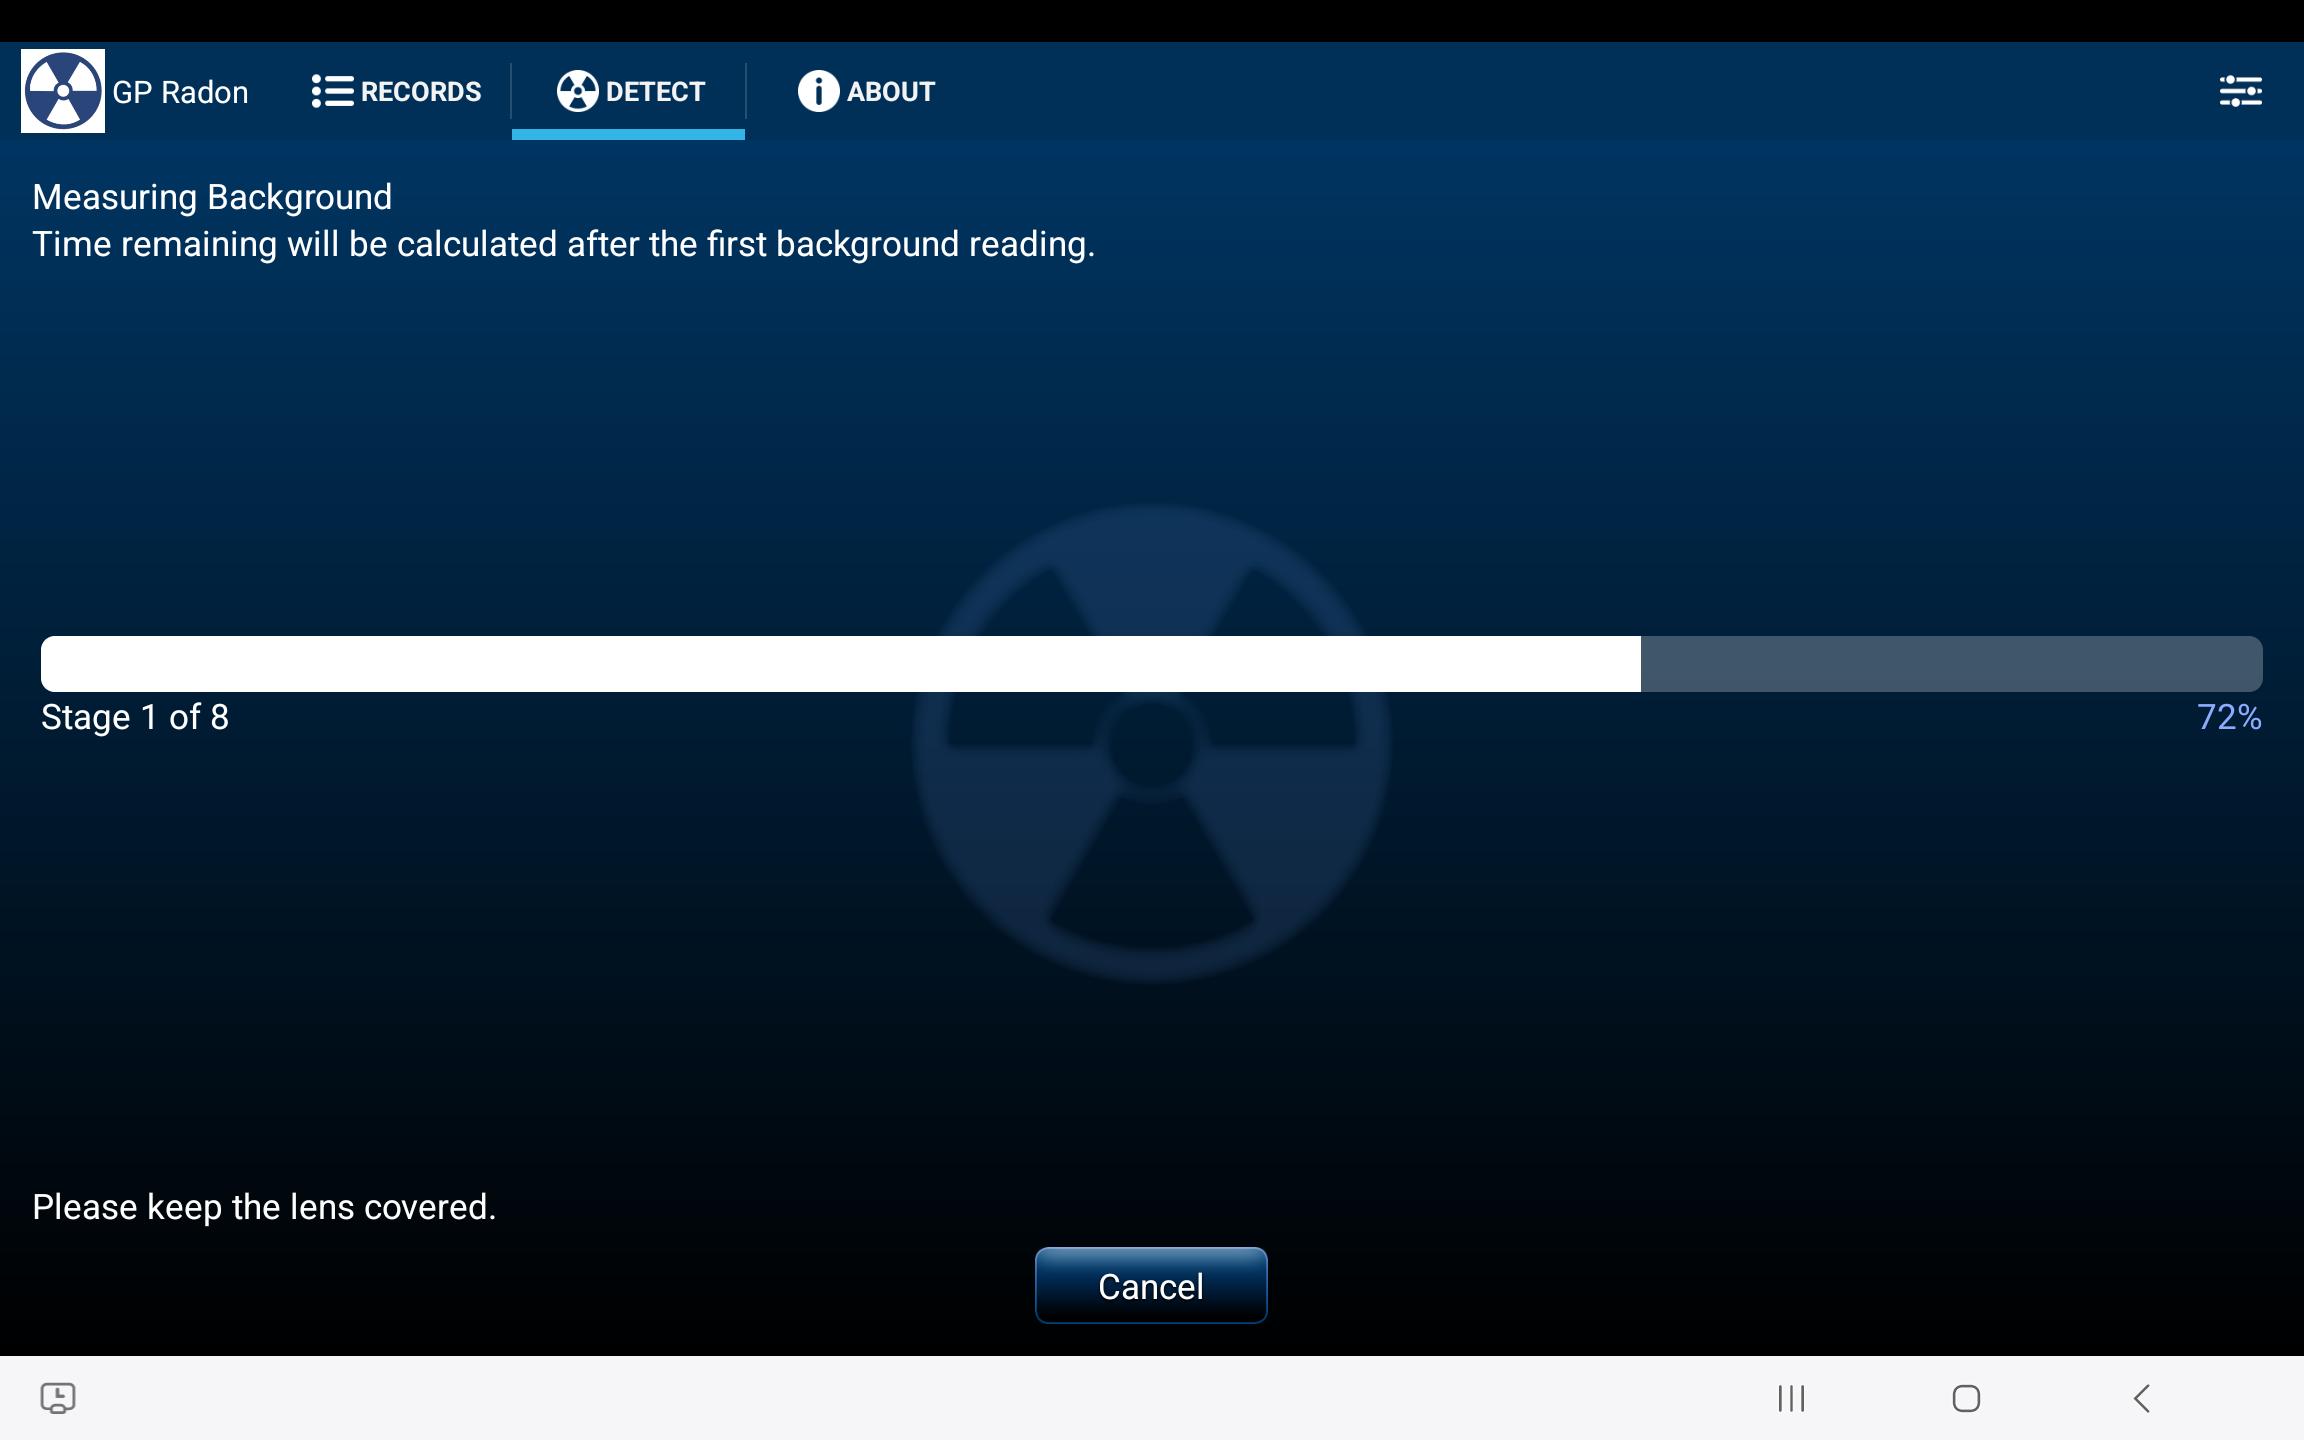Tap the keep lens covered notice
2304x1440 pixels.
(264, 1207)
